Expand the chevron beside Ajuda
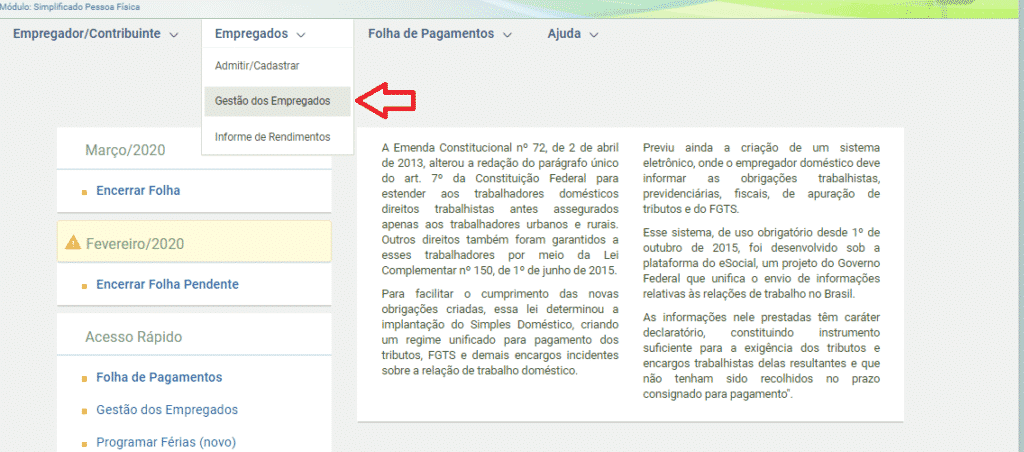The image size is (1024, 452). 594,35
